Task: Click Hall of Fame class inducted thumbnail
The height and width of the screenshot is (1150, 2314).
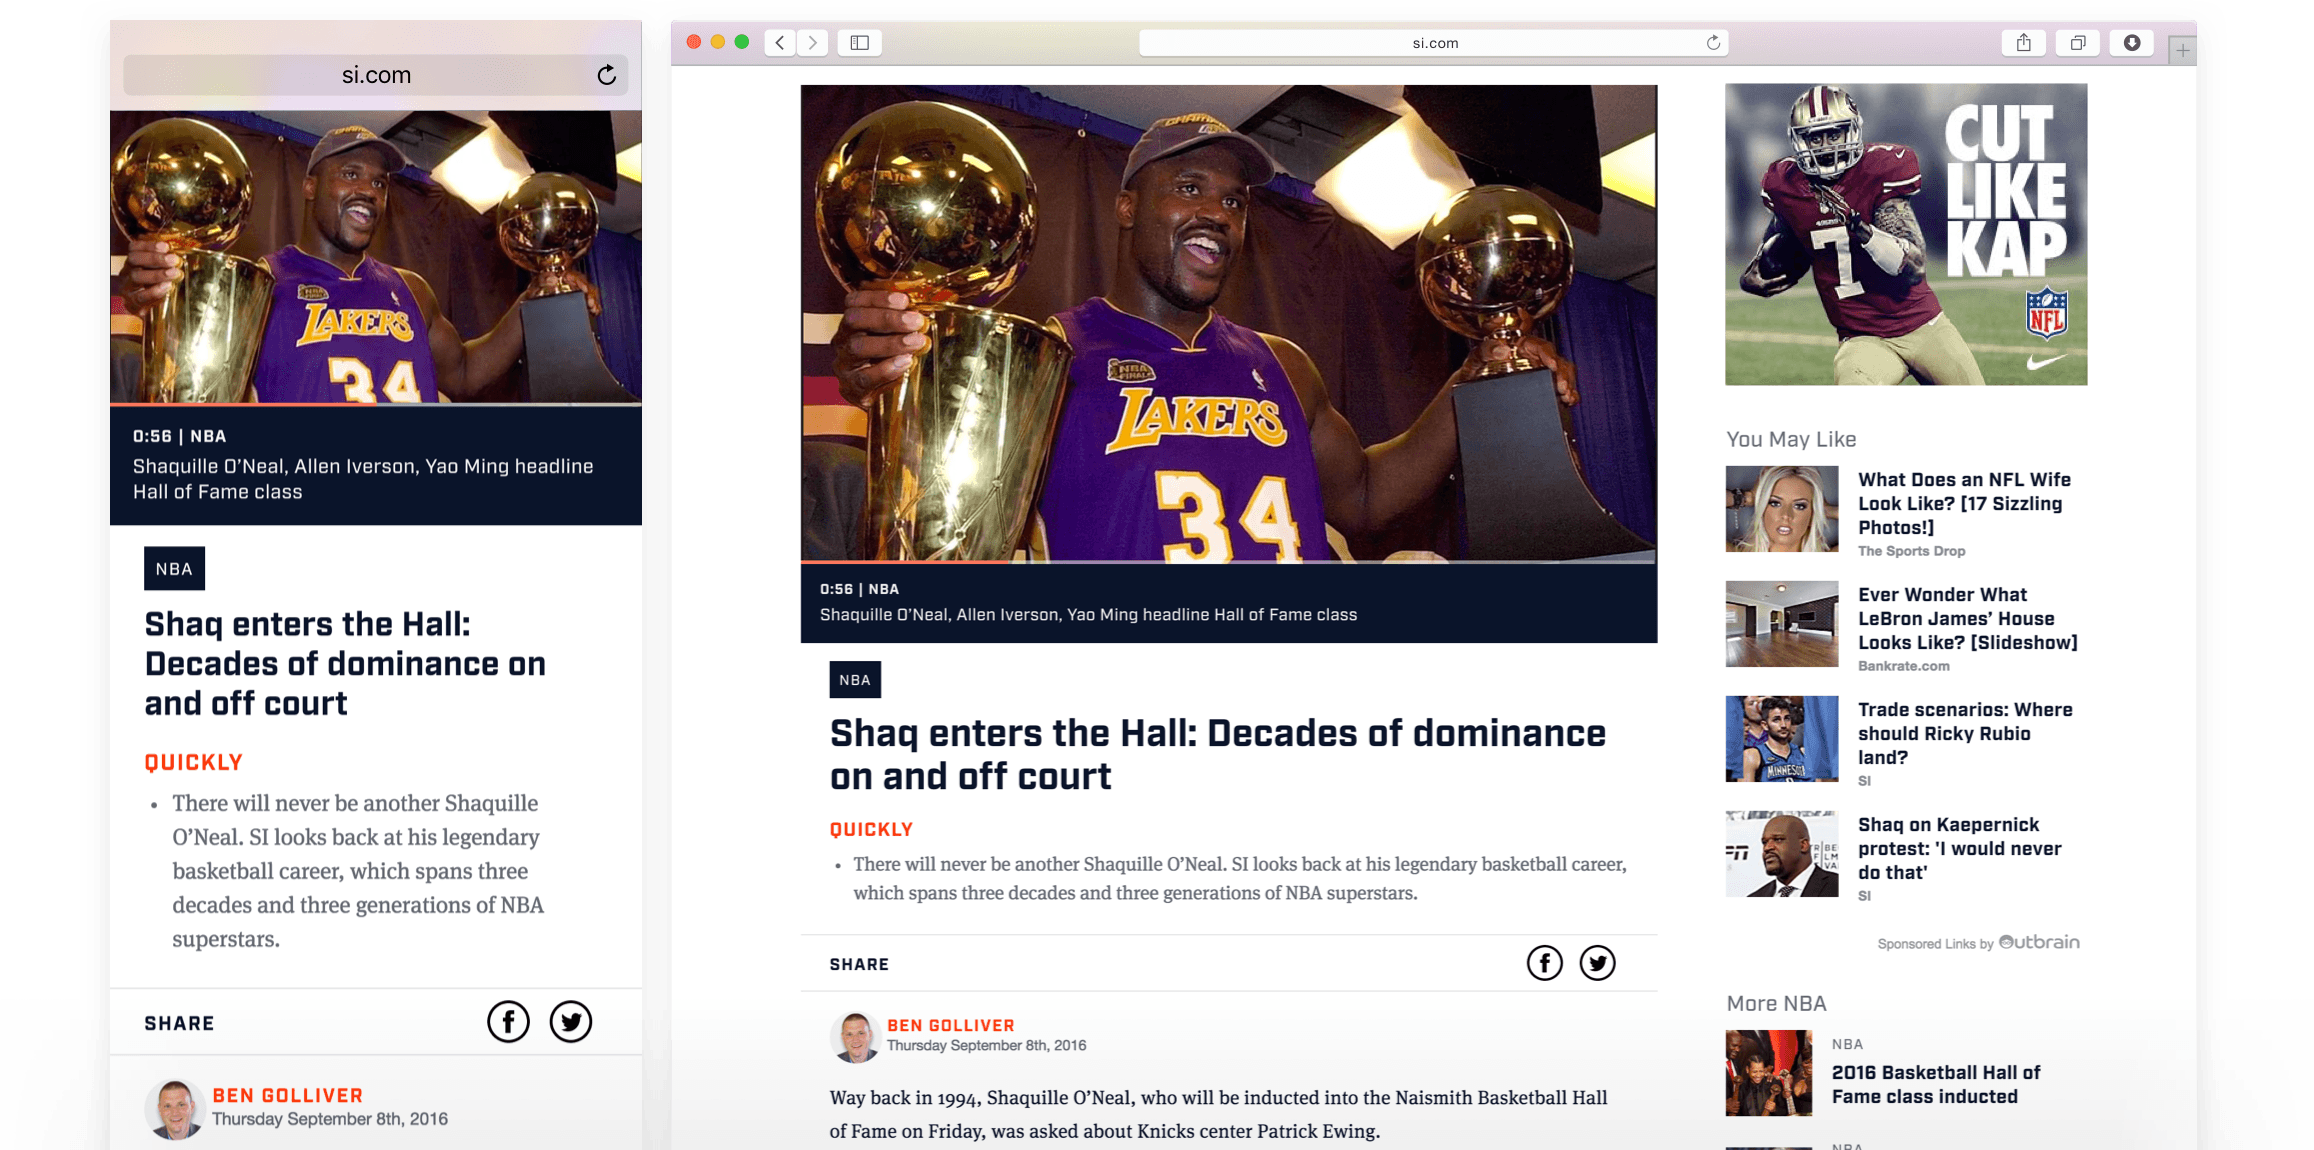Action: (1768, 1073)
